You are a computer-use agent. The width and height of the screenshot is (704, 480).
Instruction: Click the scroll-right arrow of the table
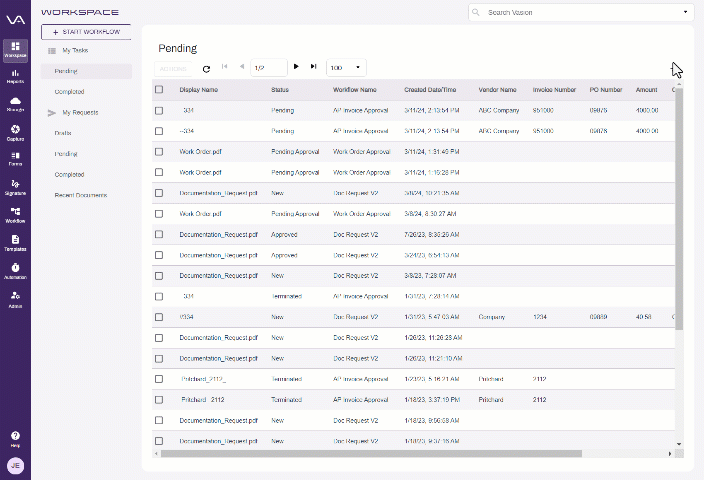click(x=670, y=454)
